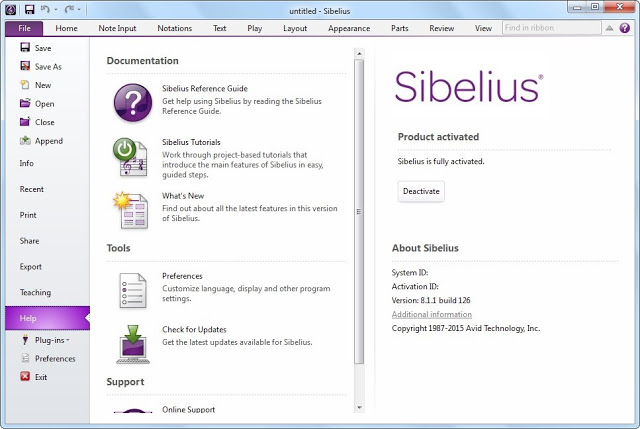Click the Open folder icon

pos(25,103)
